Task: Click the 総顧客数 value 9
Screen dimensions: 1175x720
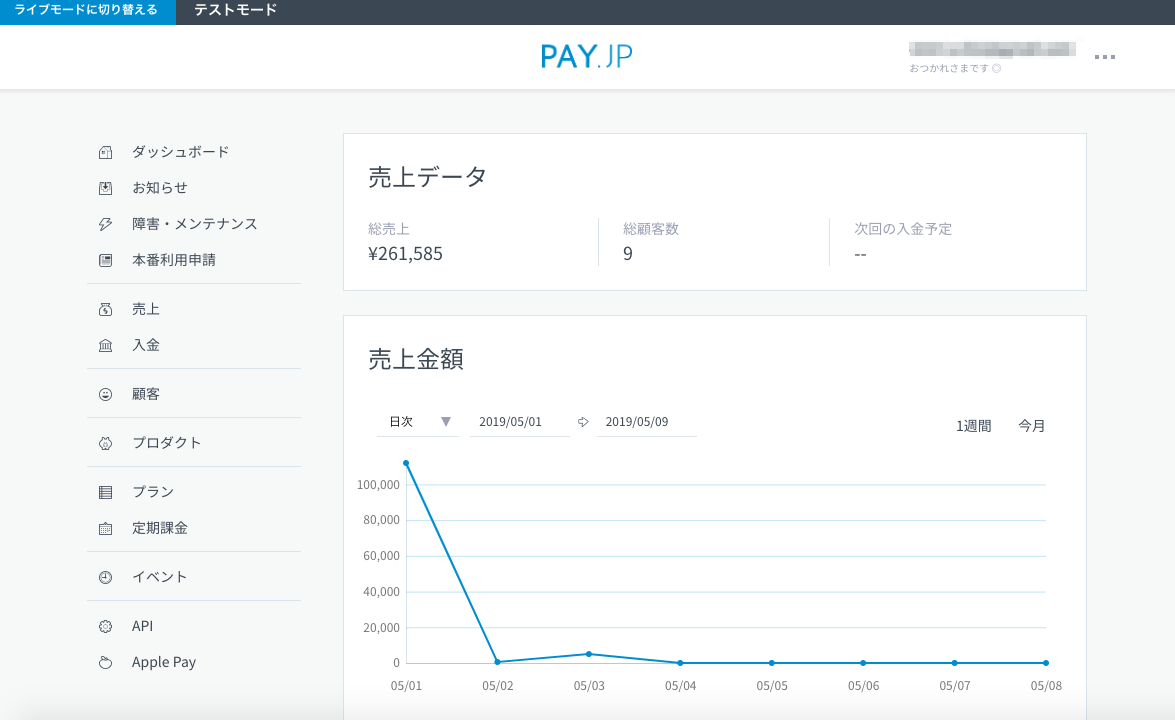Action: [x=628, y=254]
